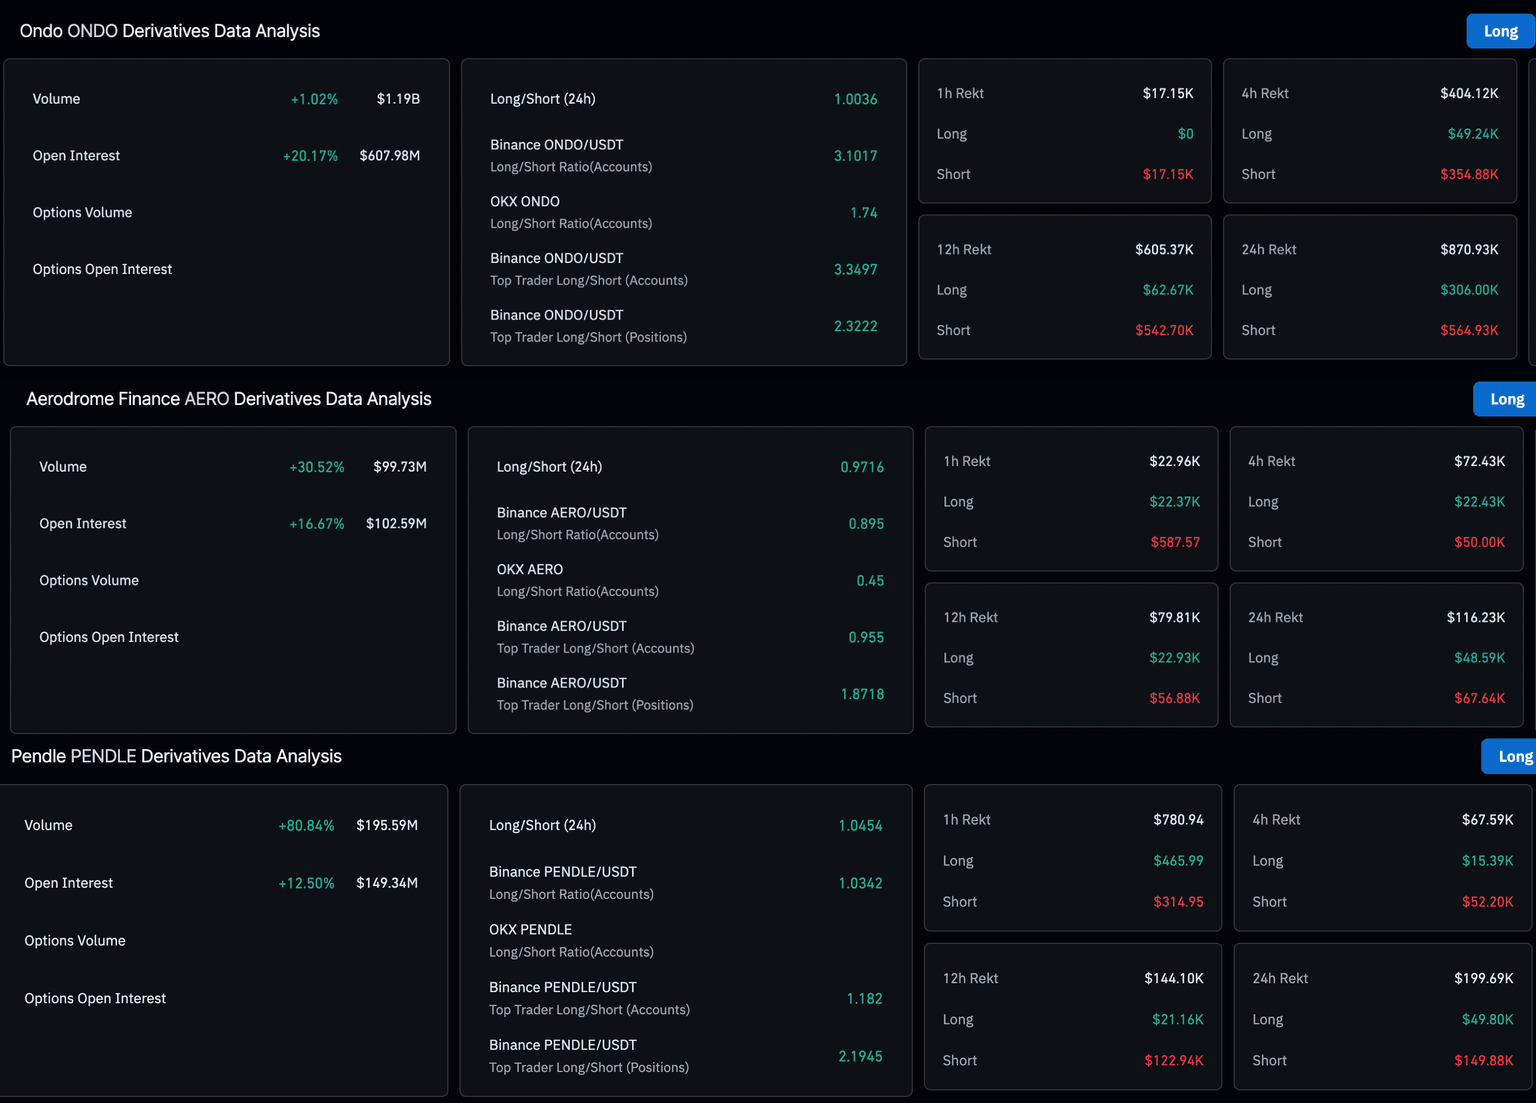Open Aerodrome Finance AERO Derivatives Data Analysis title

click(x=228, y=399)
